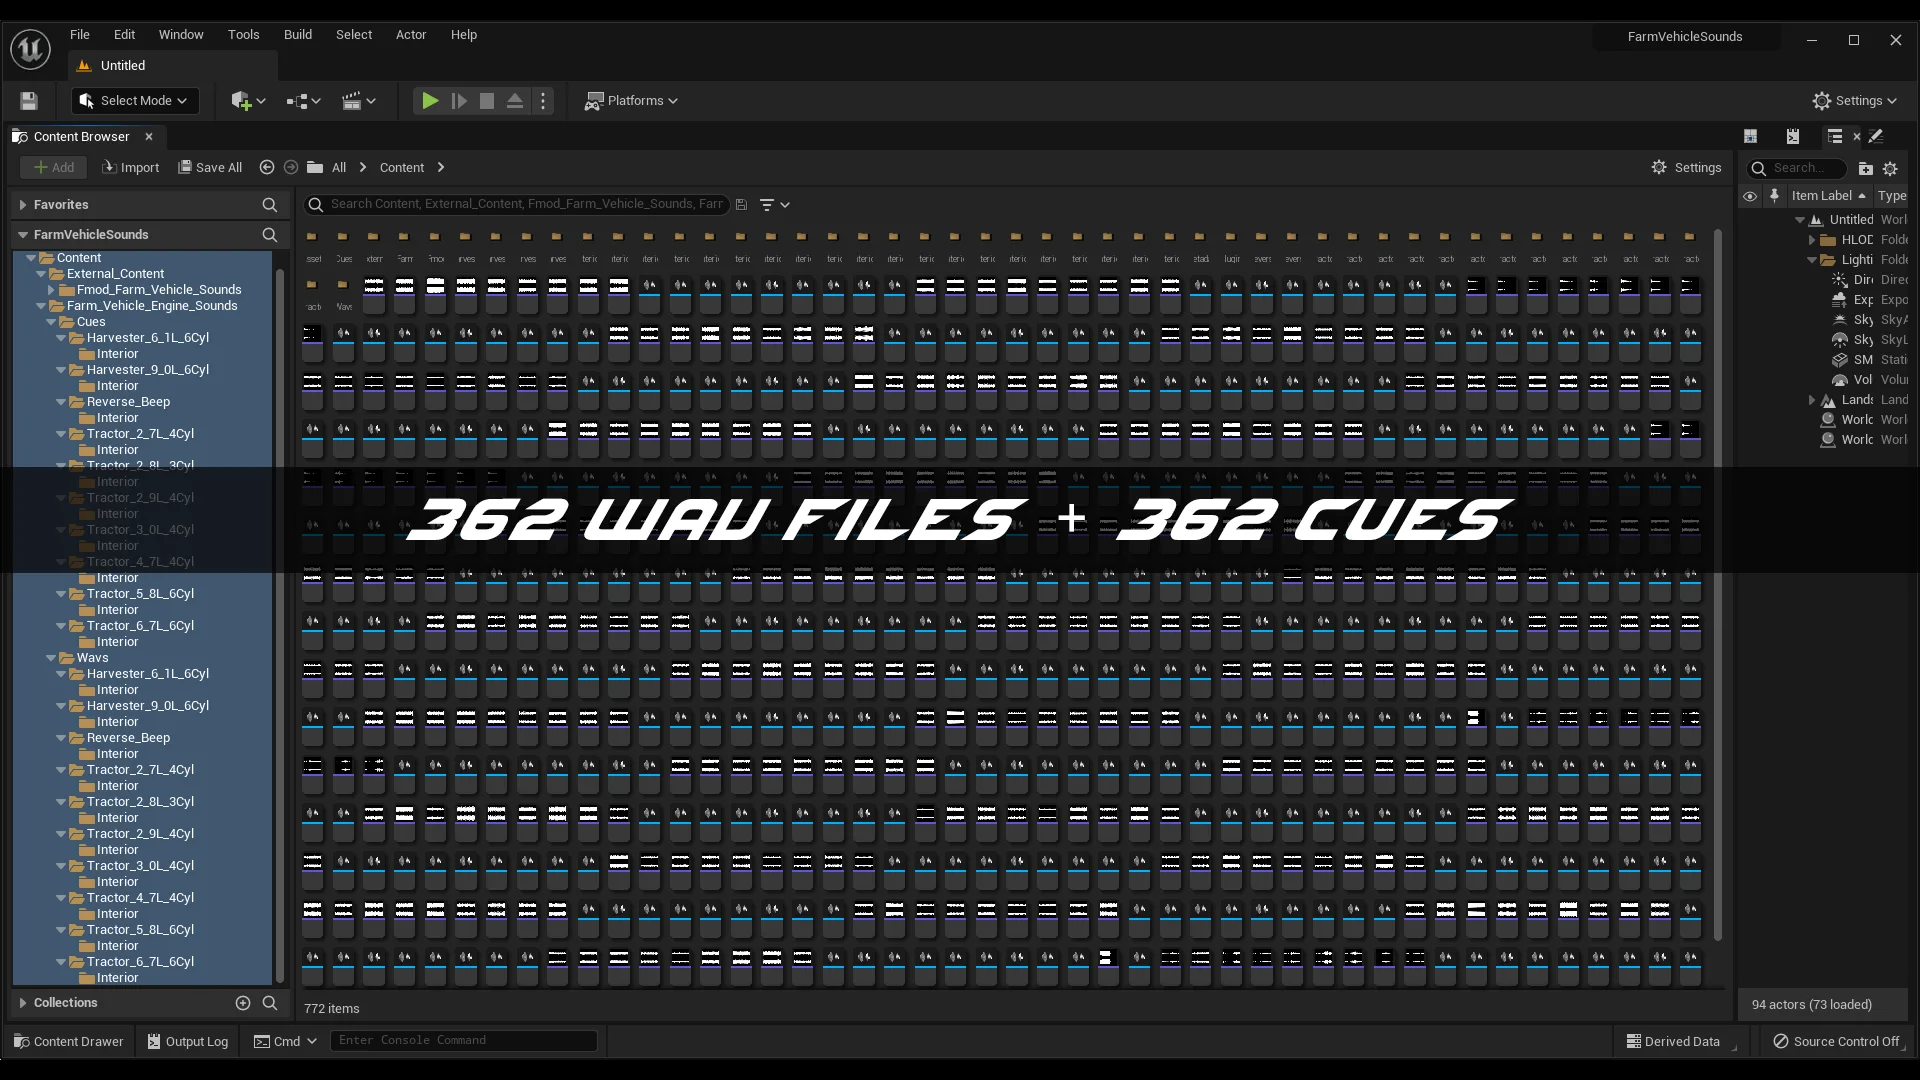Screen dimensions: 1920x1080
Task: Toggle the pinned column header in outliner
Action: coord(1774,196)
